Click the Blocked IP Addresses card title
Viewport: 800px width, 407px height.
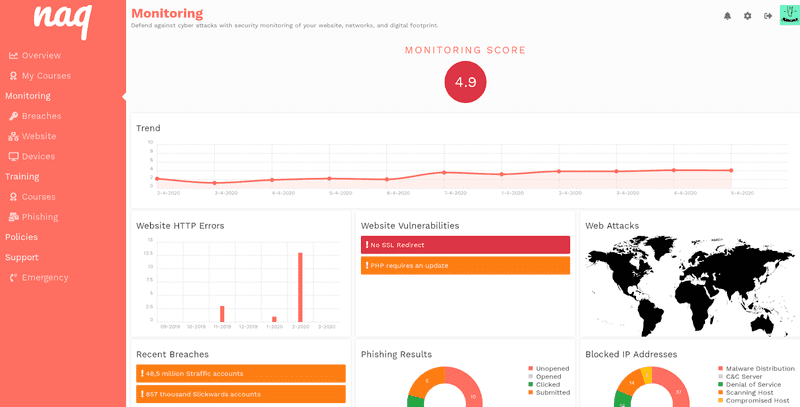tap(631, 354)
